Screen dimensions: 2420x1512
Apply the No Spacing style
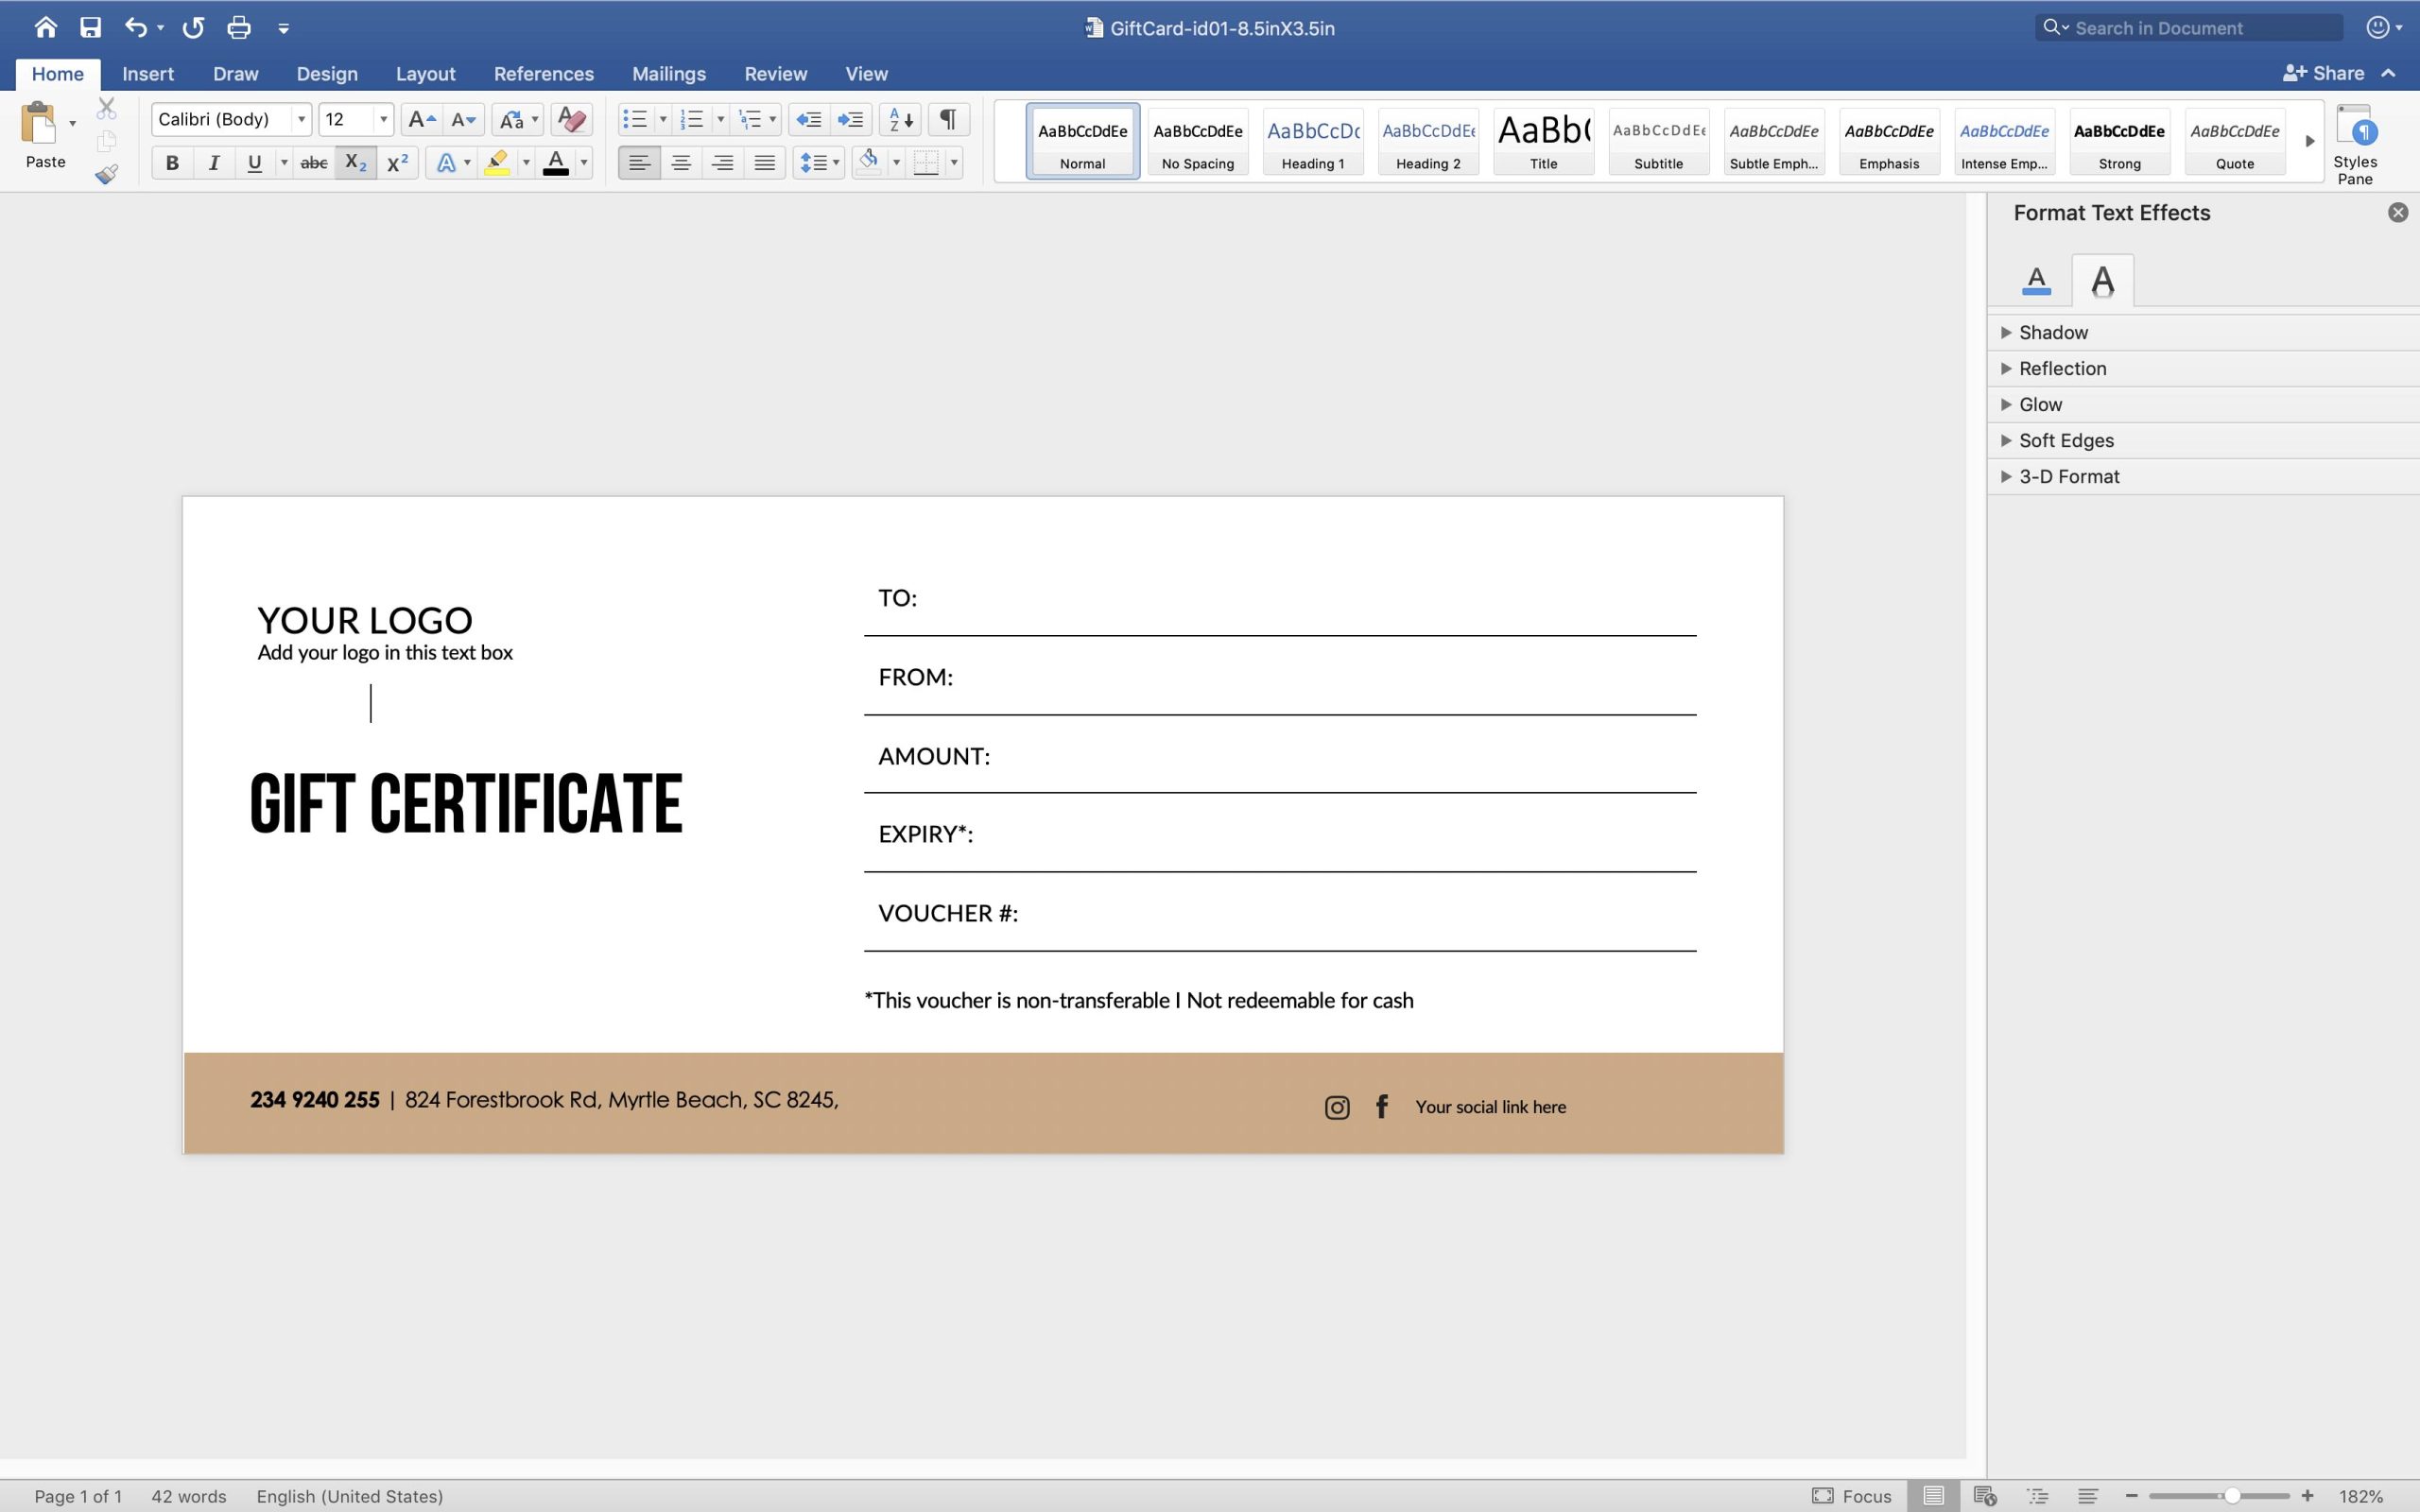click(1198, 142)
